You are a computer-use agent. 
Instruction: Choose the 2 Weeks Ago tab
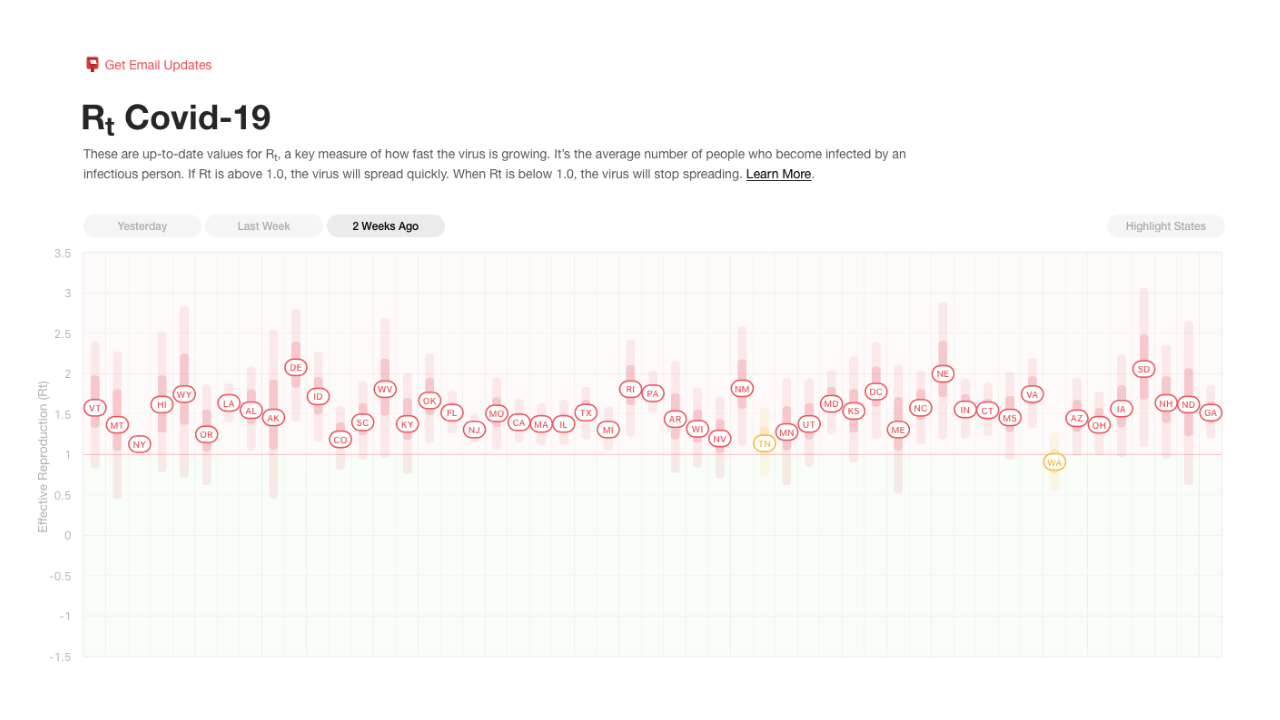[x=385, y=226]
